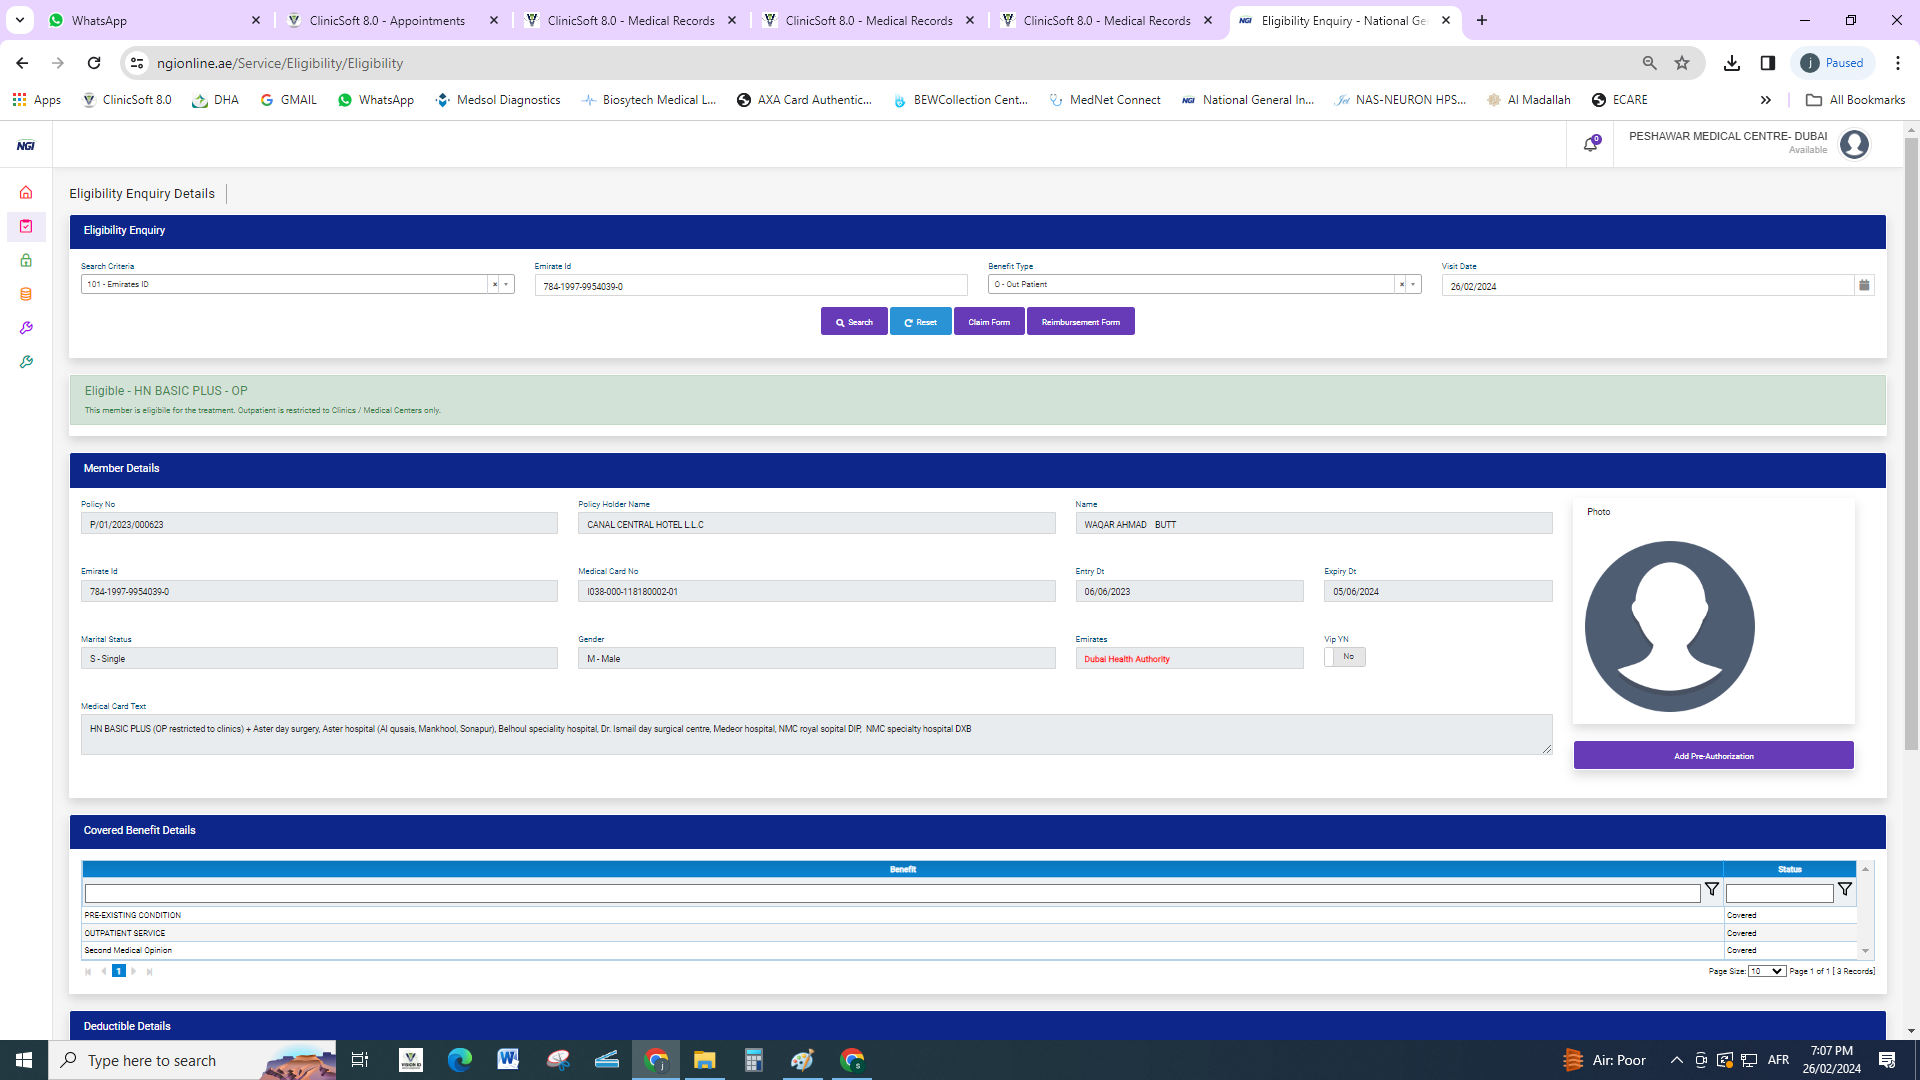Click the Emirate Id input field
Image resolution: width=1920 pixels, height=1080 pixels.
click(x=750, y=286)
